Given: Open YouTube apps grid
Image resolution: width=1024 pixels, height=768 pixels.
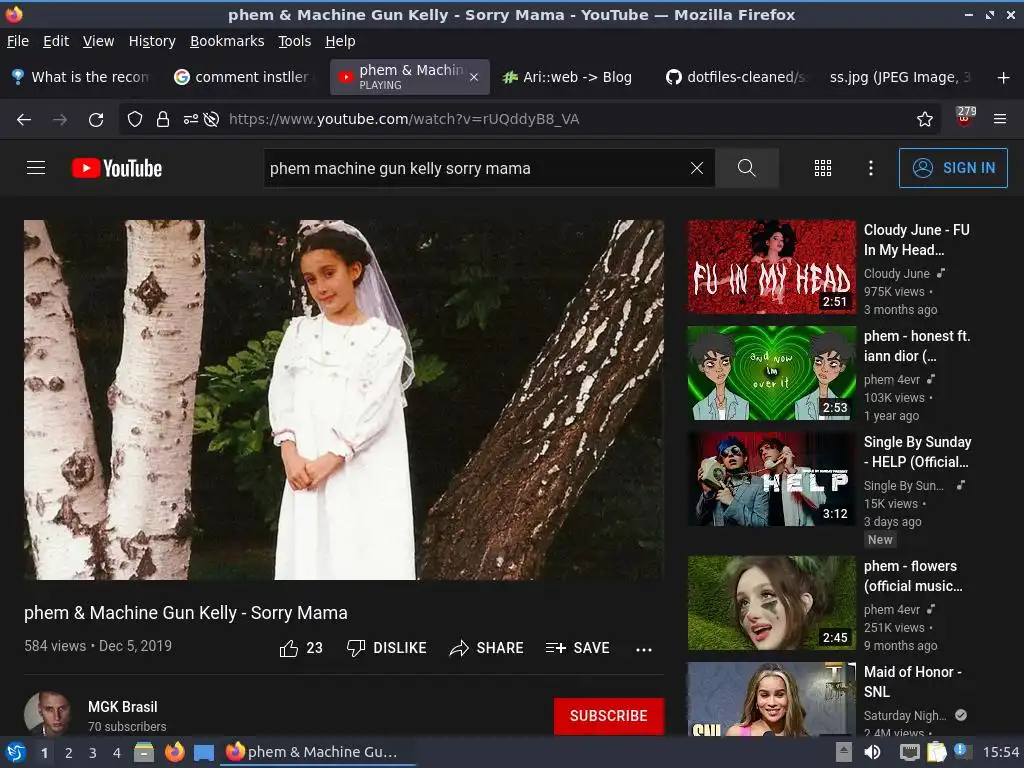Looking at the screenshot, I should (x=823, y=168).
